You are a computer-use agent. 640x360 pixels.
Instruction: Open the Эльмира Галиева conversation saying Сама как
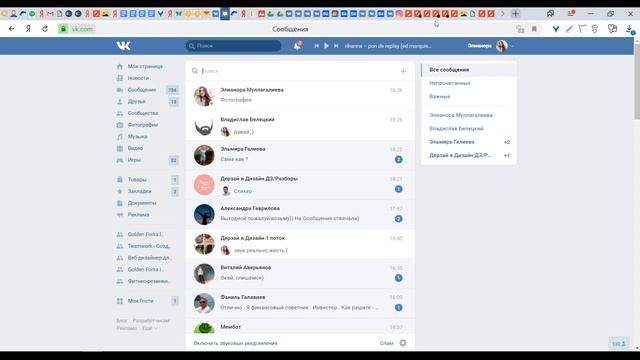click(x=300, y=155)
